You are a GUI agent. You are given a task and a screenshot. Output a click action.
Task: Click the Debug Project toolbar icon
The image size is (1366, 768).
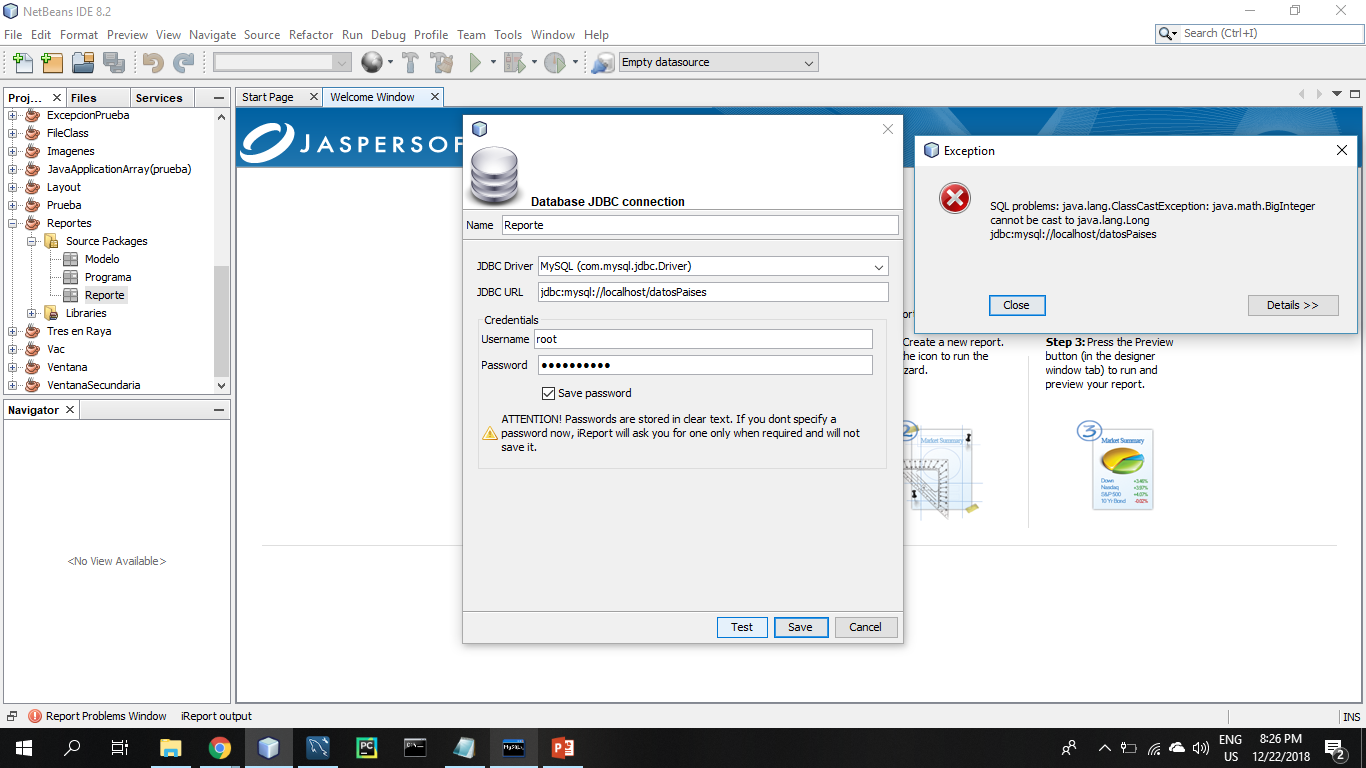(514, 63)
